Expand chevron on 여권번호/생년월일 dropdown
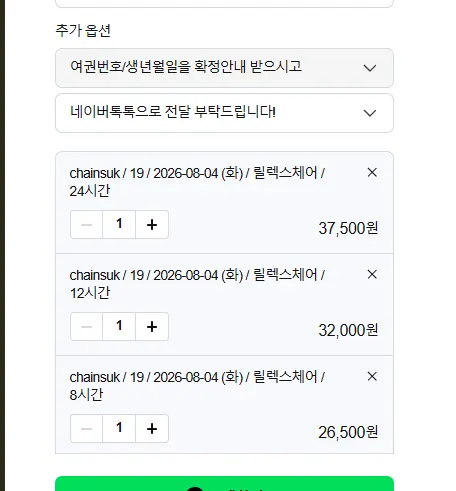The width and height of the screenshot is (456, 491). tap(370, 68)
